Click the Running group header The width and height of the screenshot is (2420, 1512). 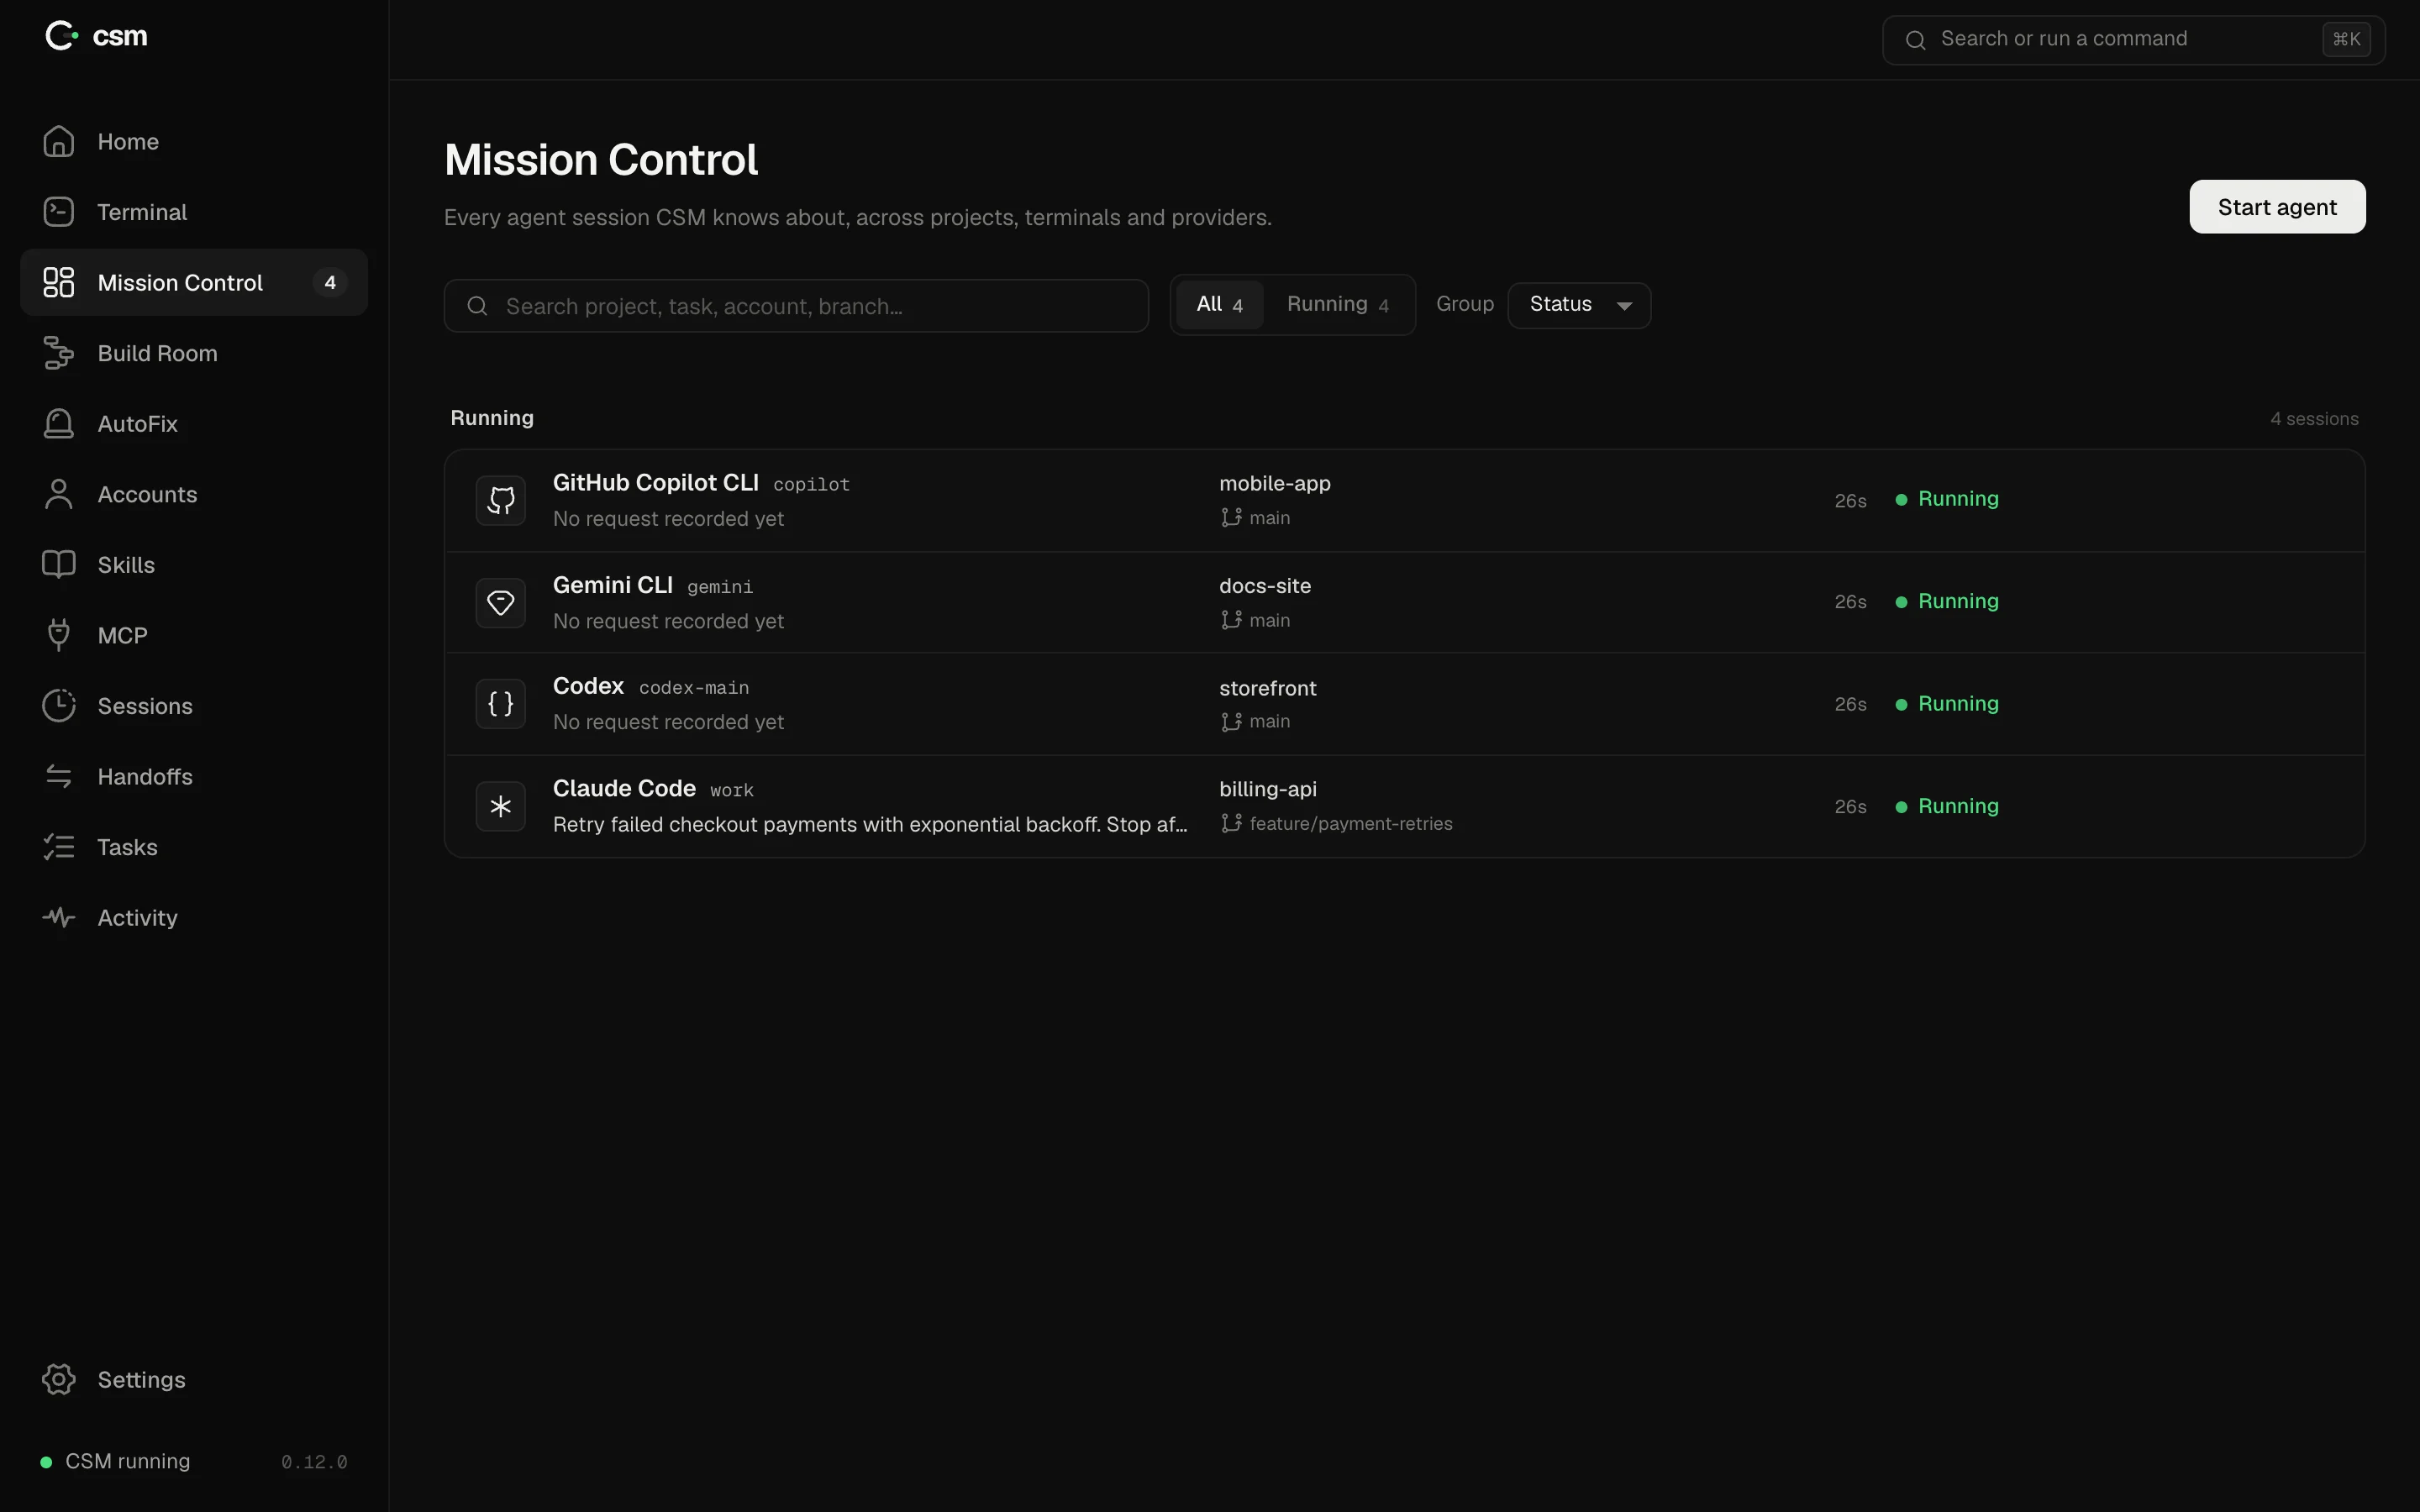[x=492, y=418]
